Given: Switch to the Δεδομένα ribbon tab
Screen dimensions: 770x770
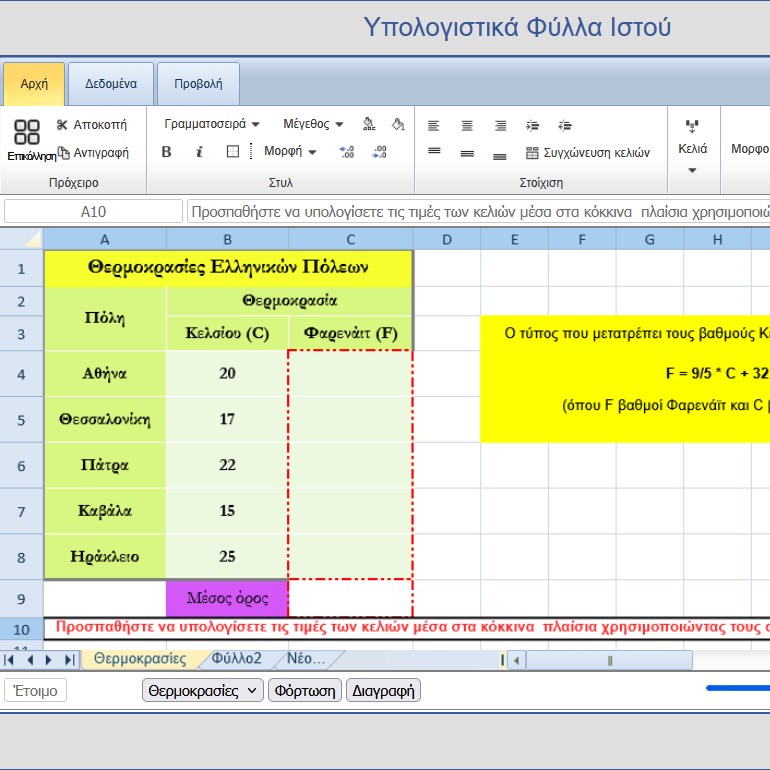Looking at the screenshot, I should pyautogui.click(x=111, y=84).
